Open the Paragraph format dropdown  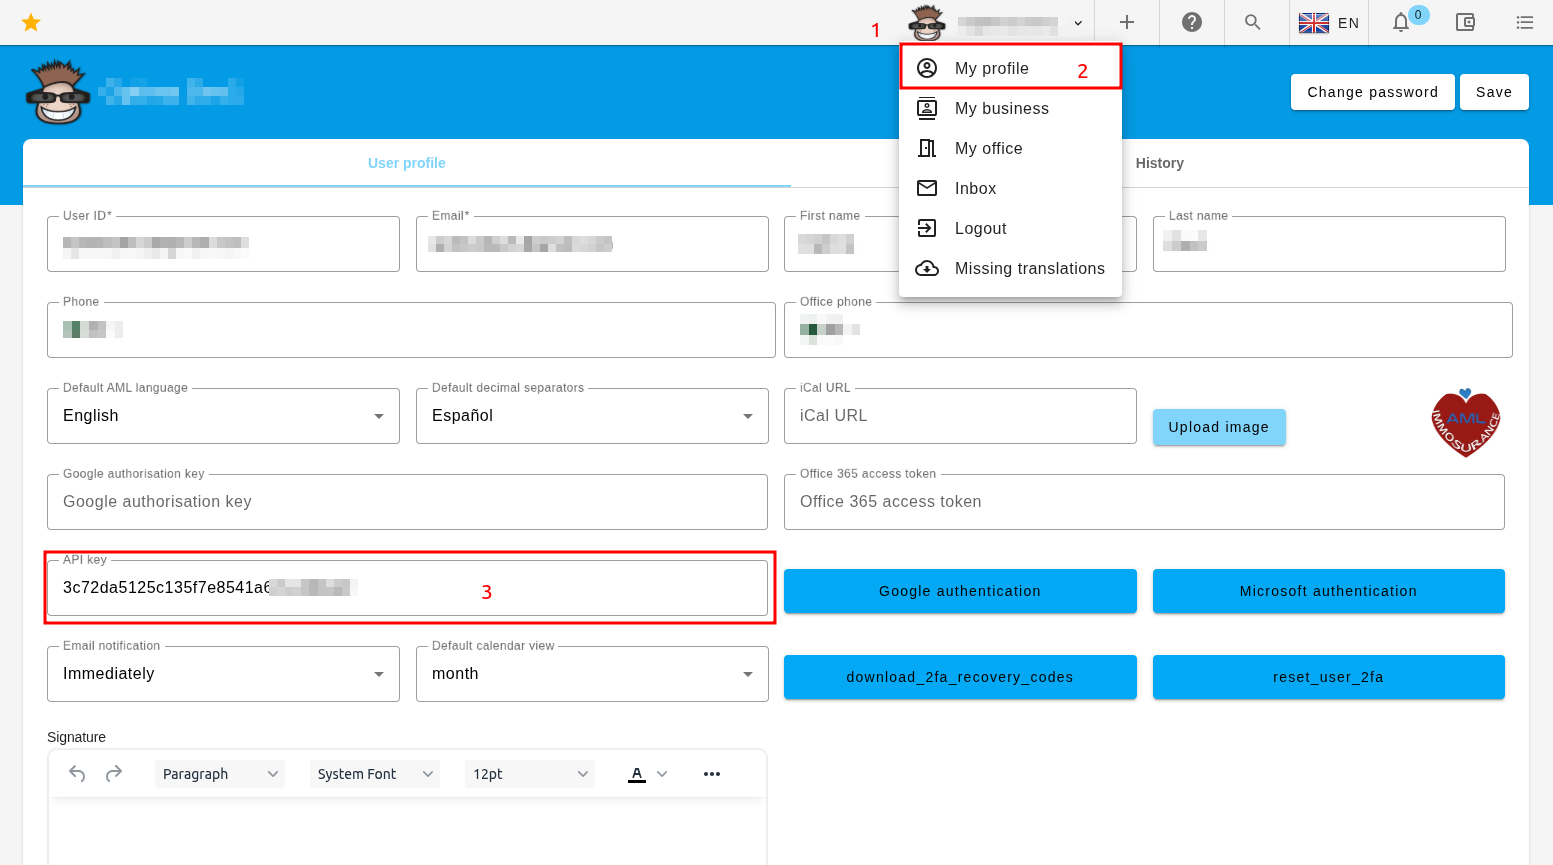220,774
